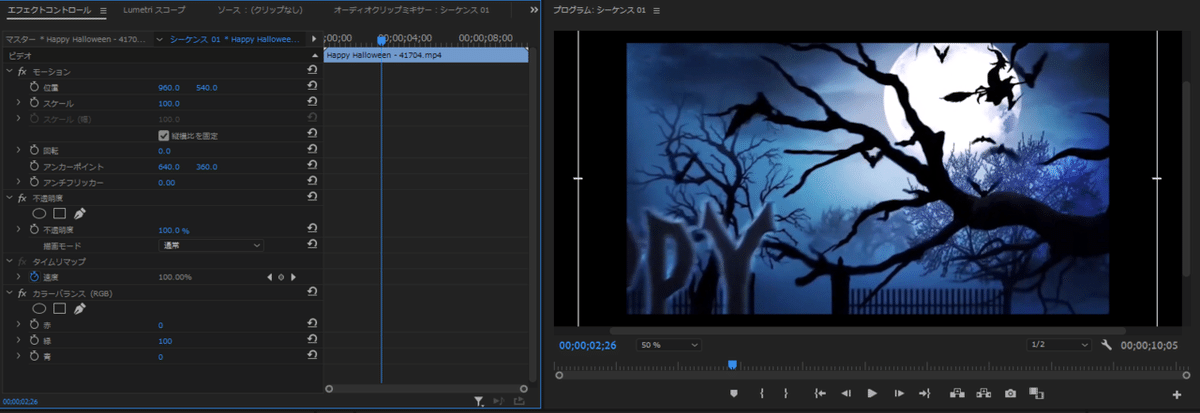
Task: Add keyframe for 速度
Action: pyautogui.click(x=280, y=277)
